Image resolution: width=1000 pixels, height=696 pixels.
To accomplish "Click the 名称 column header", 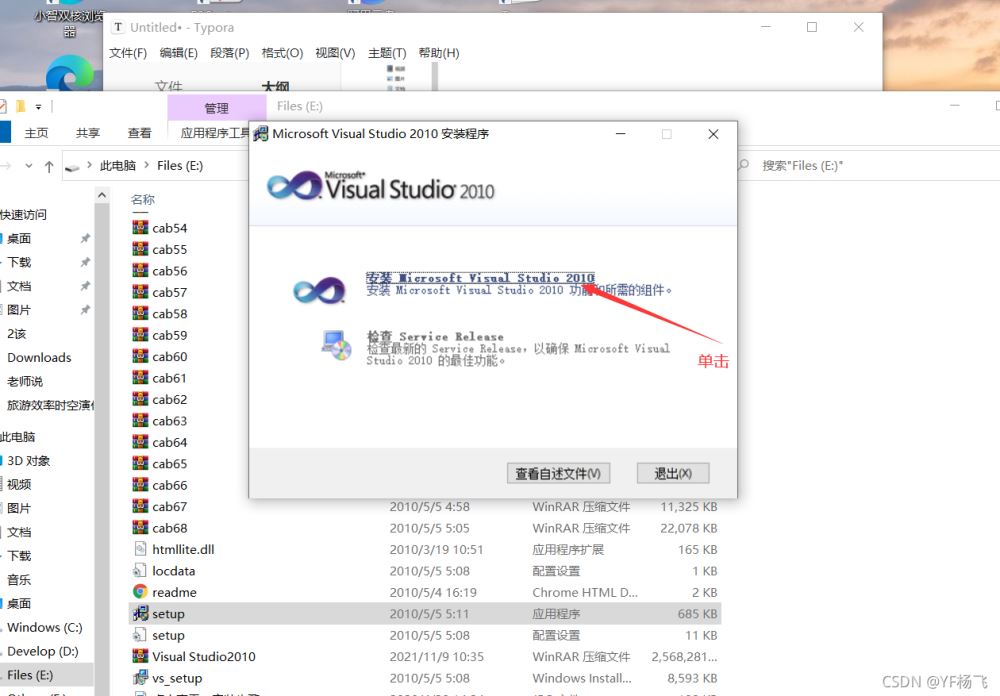I will click(143, 200).
